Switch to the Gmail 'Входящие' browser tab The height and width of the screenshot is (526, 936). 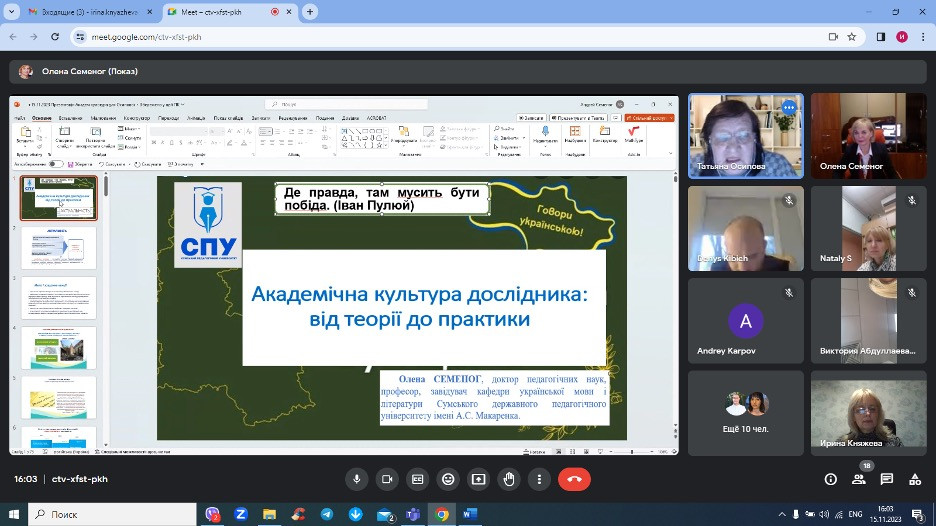(x=84, y=11)
